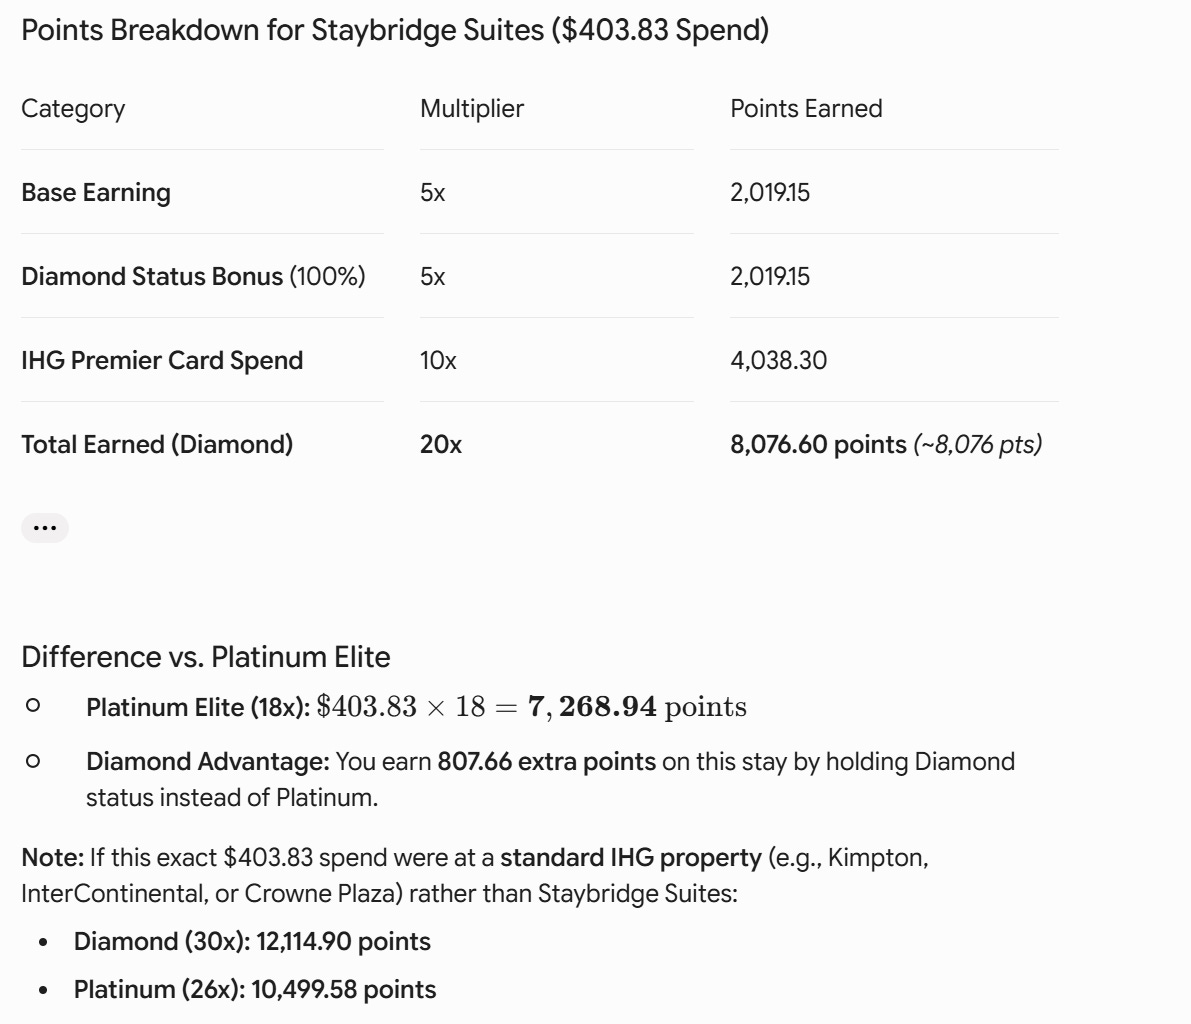Click the Platinum Elite (18x) formula line

tap(416, 707)
